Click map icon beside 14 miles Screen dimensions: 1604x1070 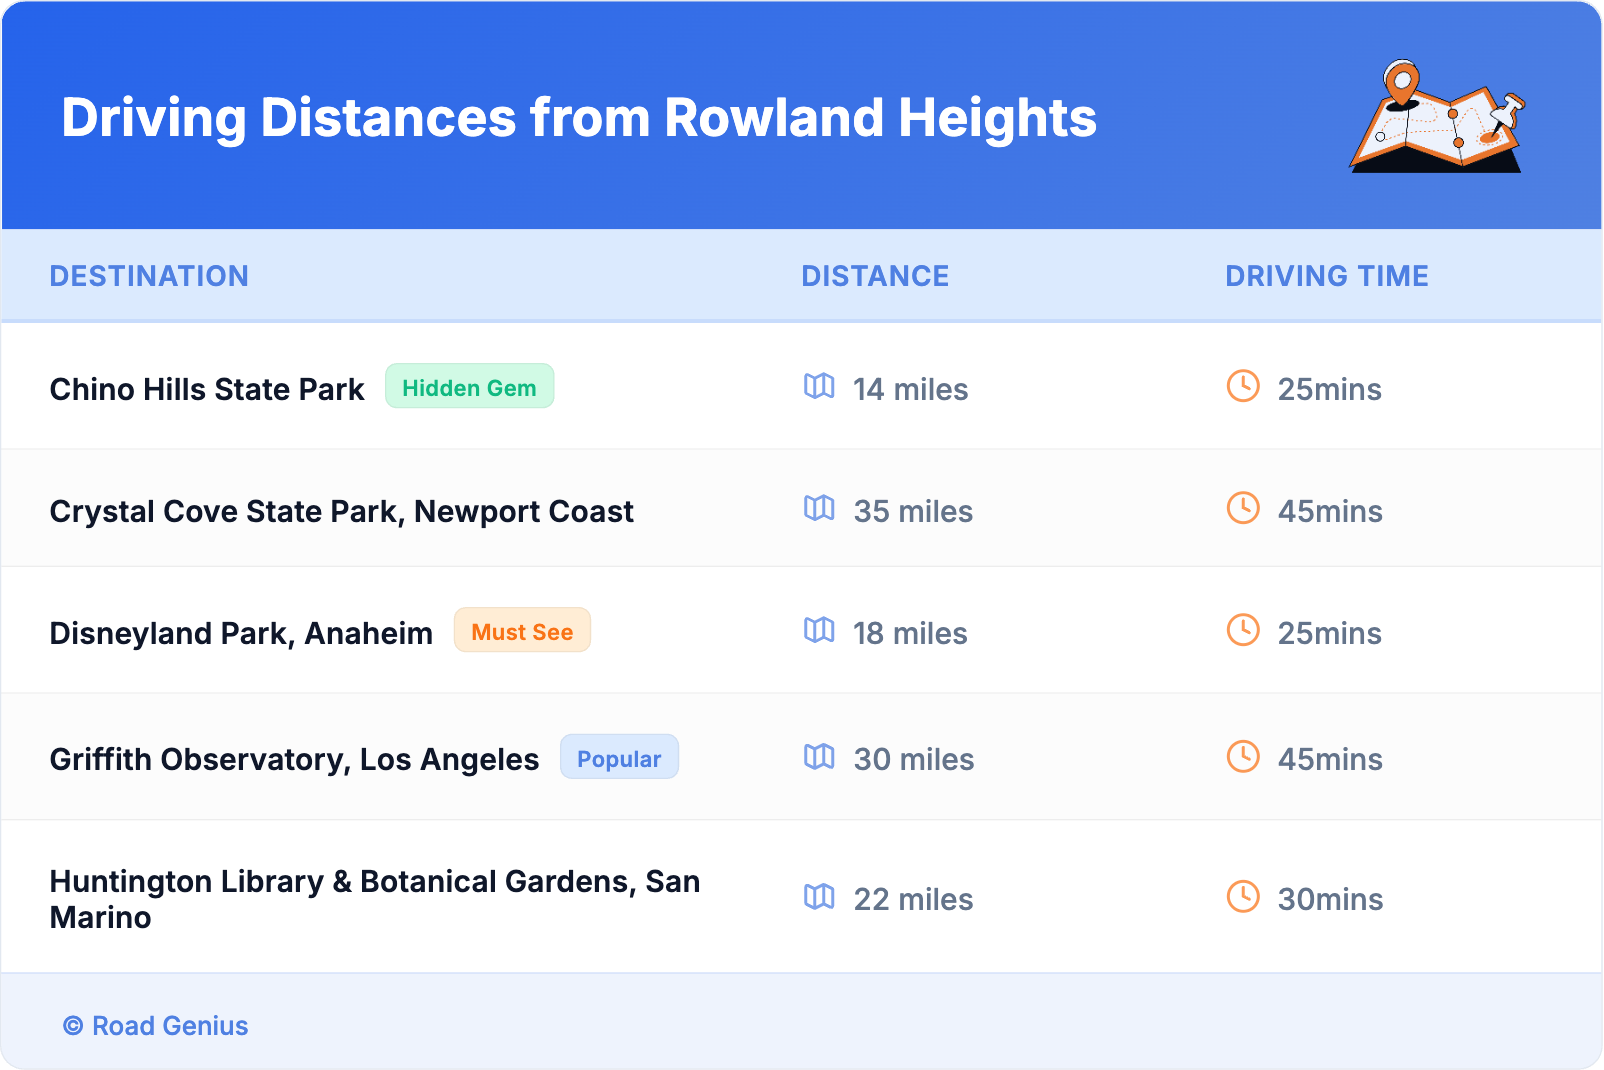(x=819, y=386)
